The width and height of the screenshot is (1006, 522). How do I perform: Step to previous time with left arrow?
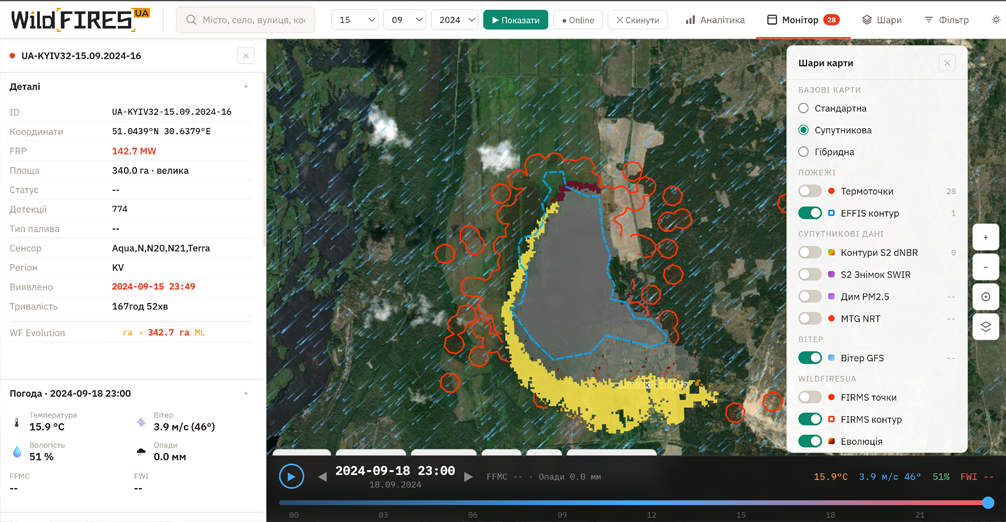pyautogui.click(x=322, y=476)
